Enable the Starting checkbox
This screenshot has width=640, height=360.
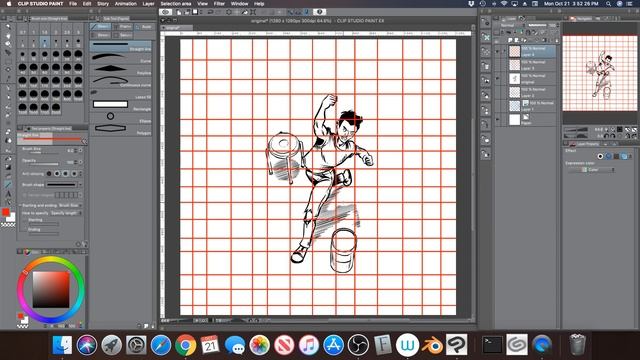click(x=25, y=220)
